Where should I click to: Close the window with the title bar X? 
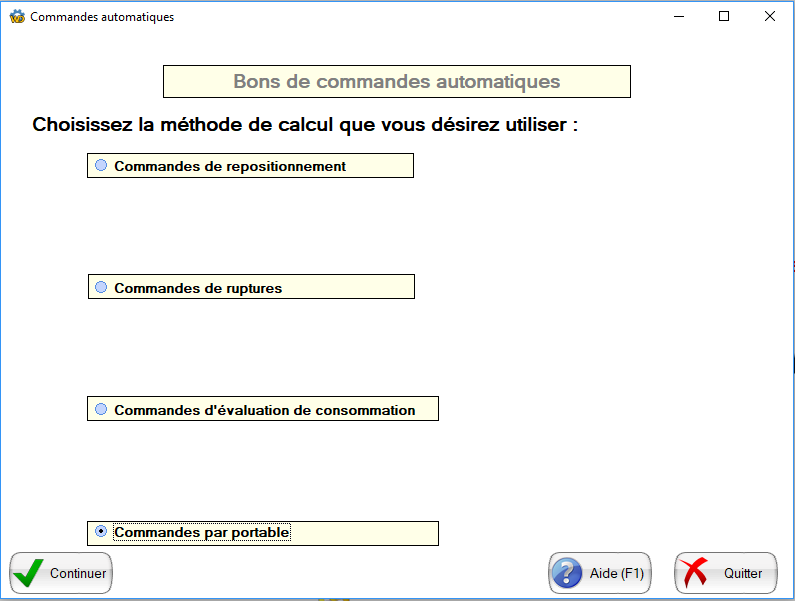click(769, 17)
